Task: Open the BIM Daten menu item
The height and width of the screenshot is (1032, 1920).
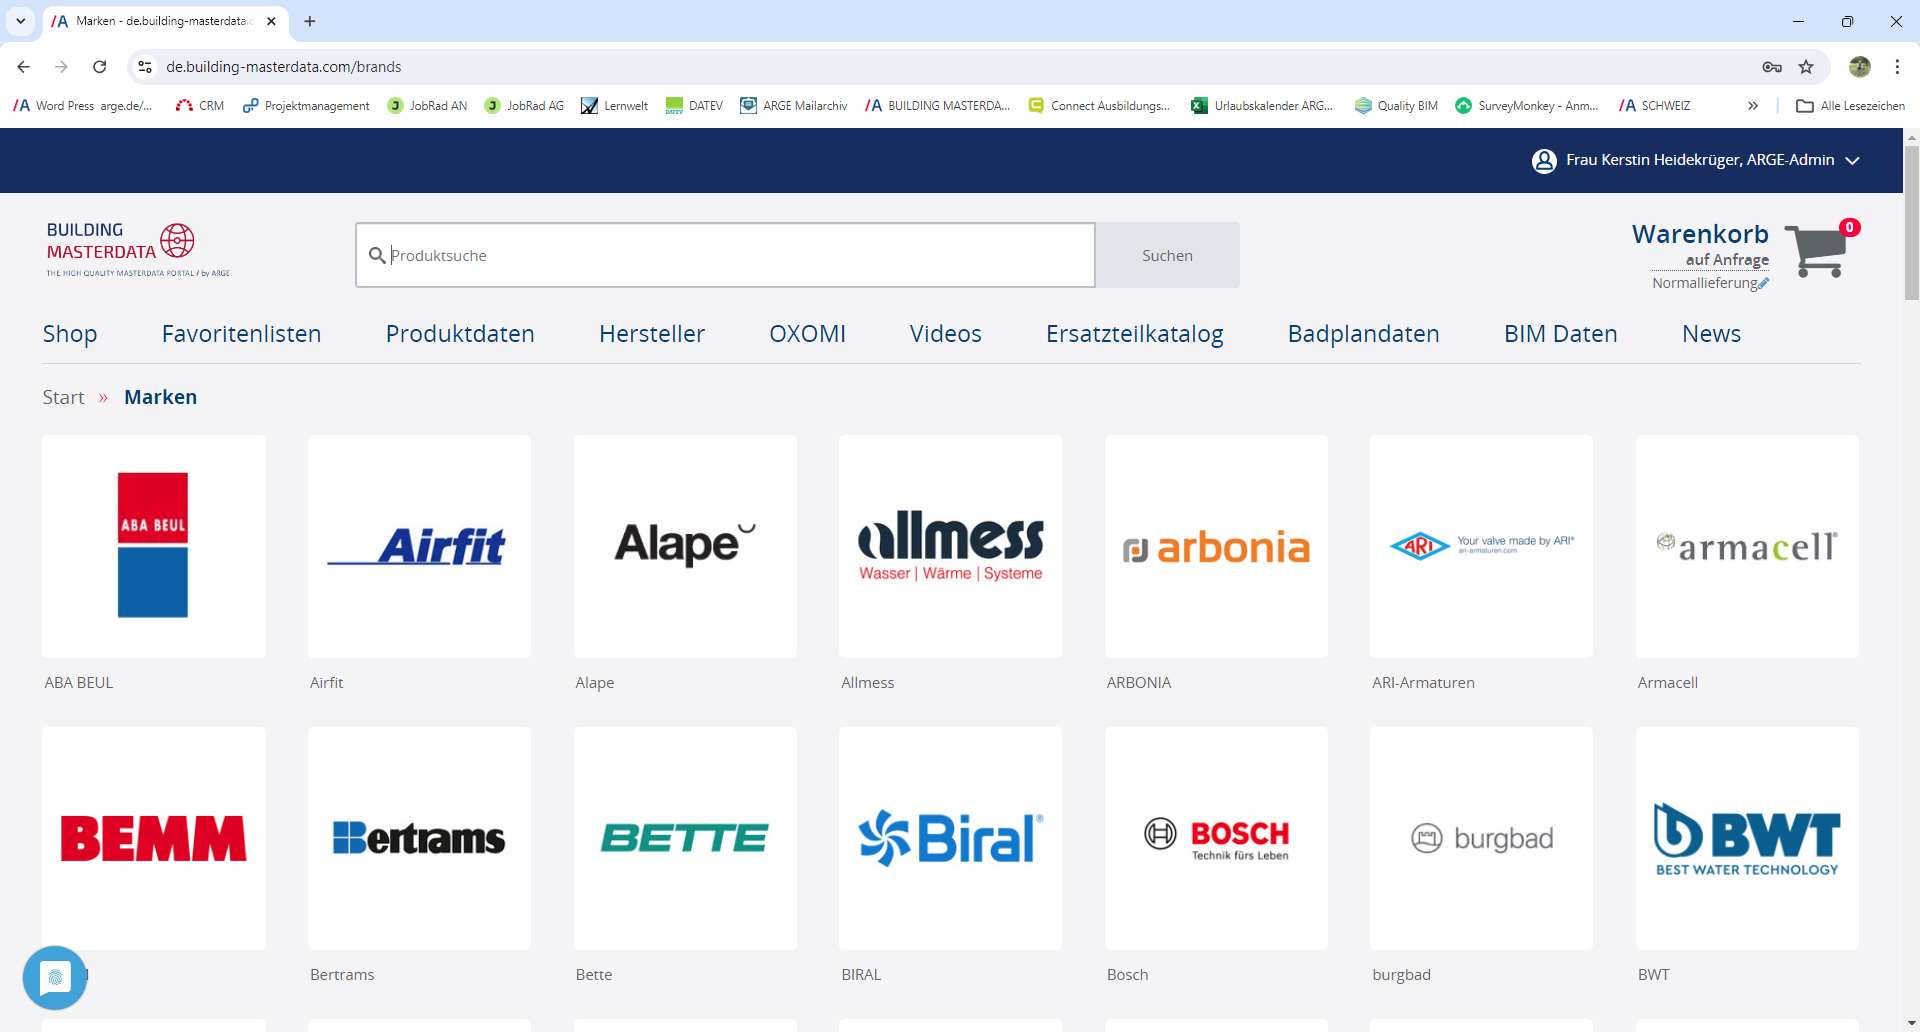Action: pyautogui.click(x=1561, y=334)
